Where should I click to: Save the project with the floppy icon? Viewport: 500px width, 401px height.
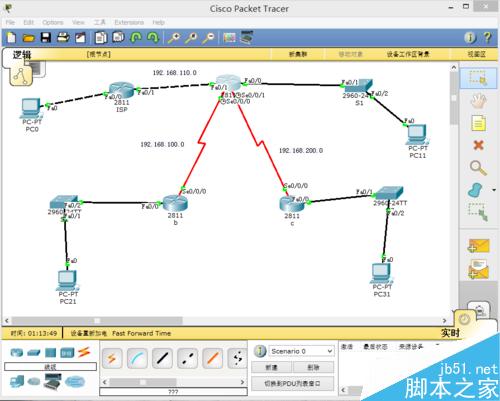point(46,37)
